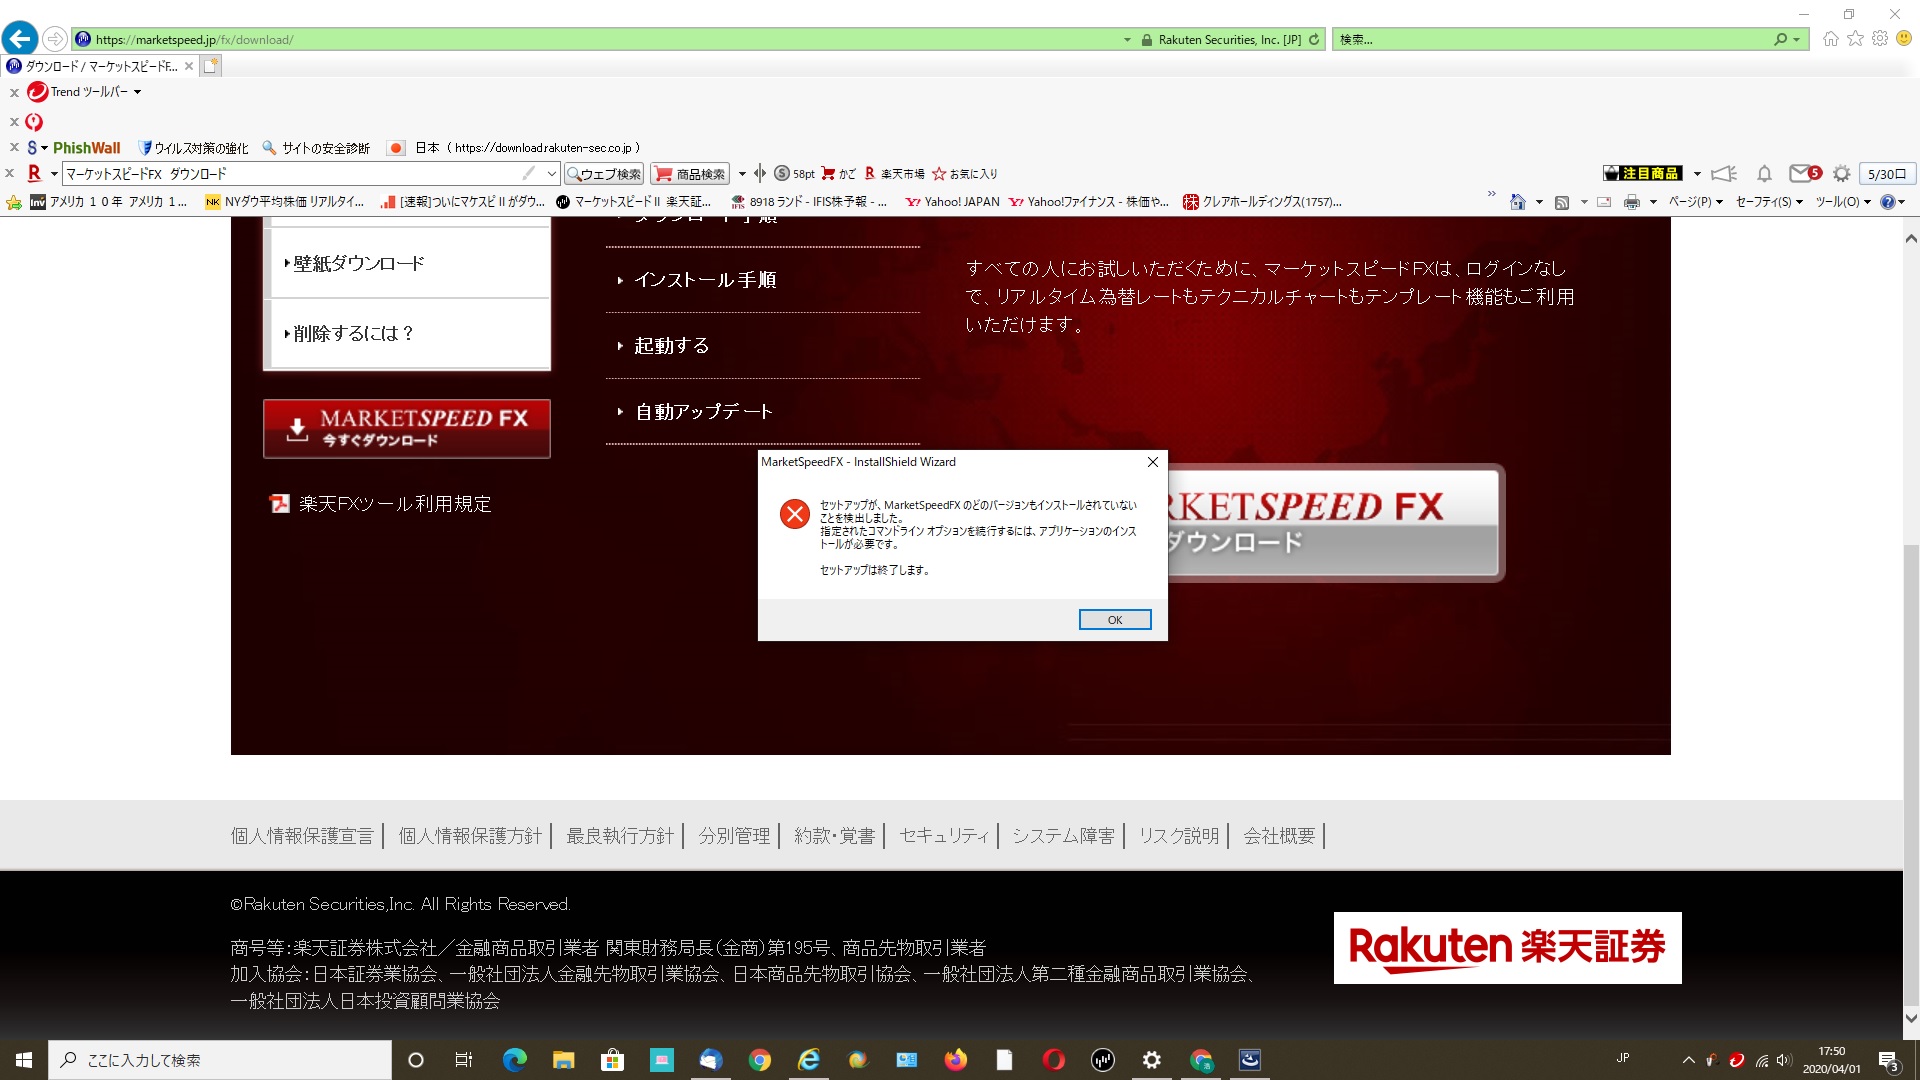This screenshot has width=1920, height=1080.
Task: Click the browser forward arrow button
Action: pyautogui.click(x=55, y=39)
